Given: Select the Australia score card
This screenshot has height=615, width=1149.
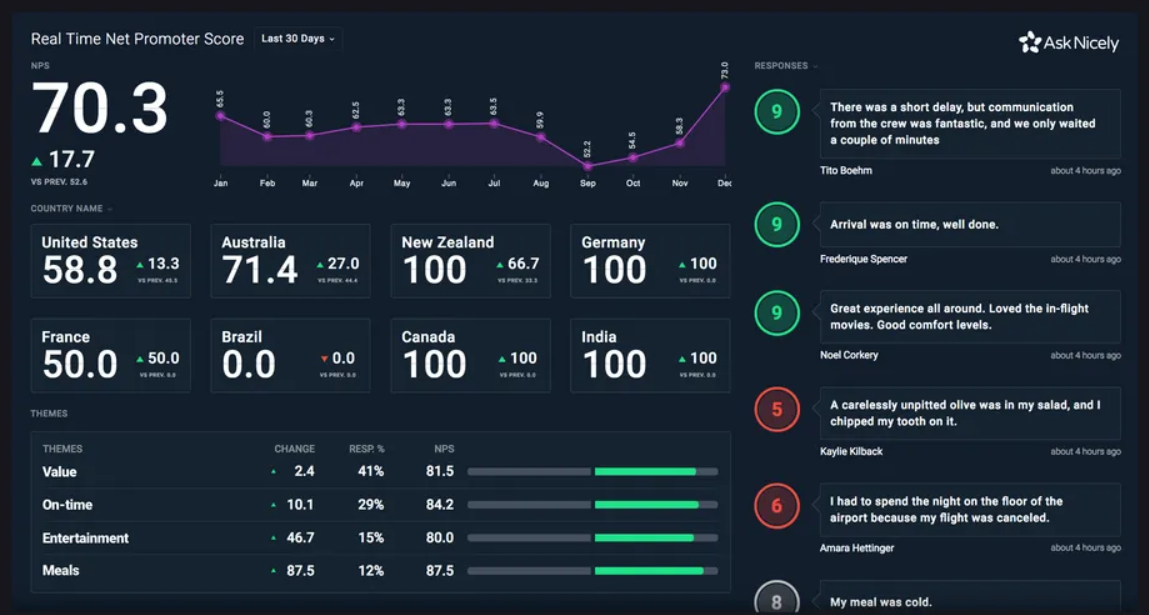Looking at the screenshot, I should [290, 261].
